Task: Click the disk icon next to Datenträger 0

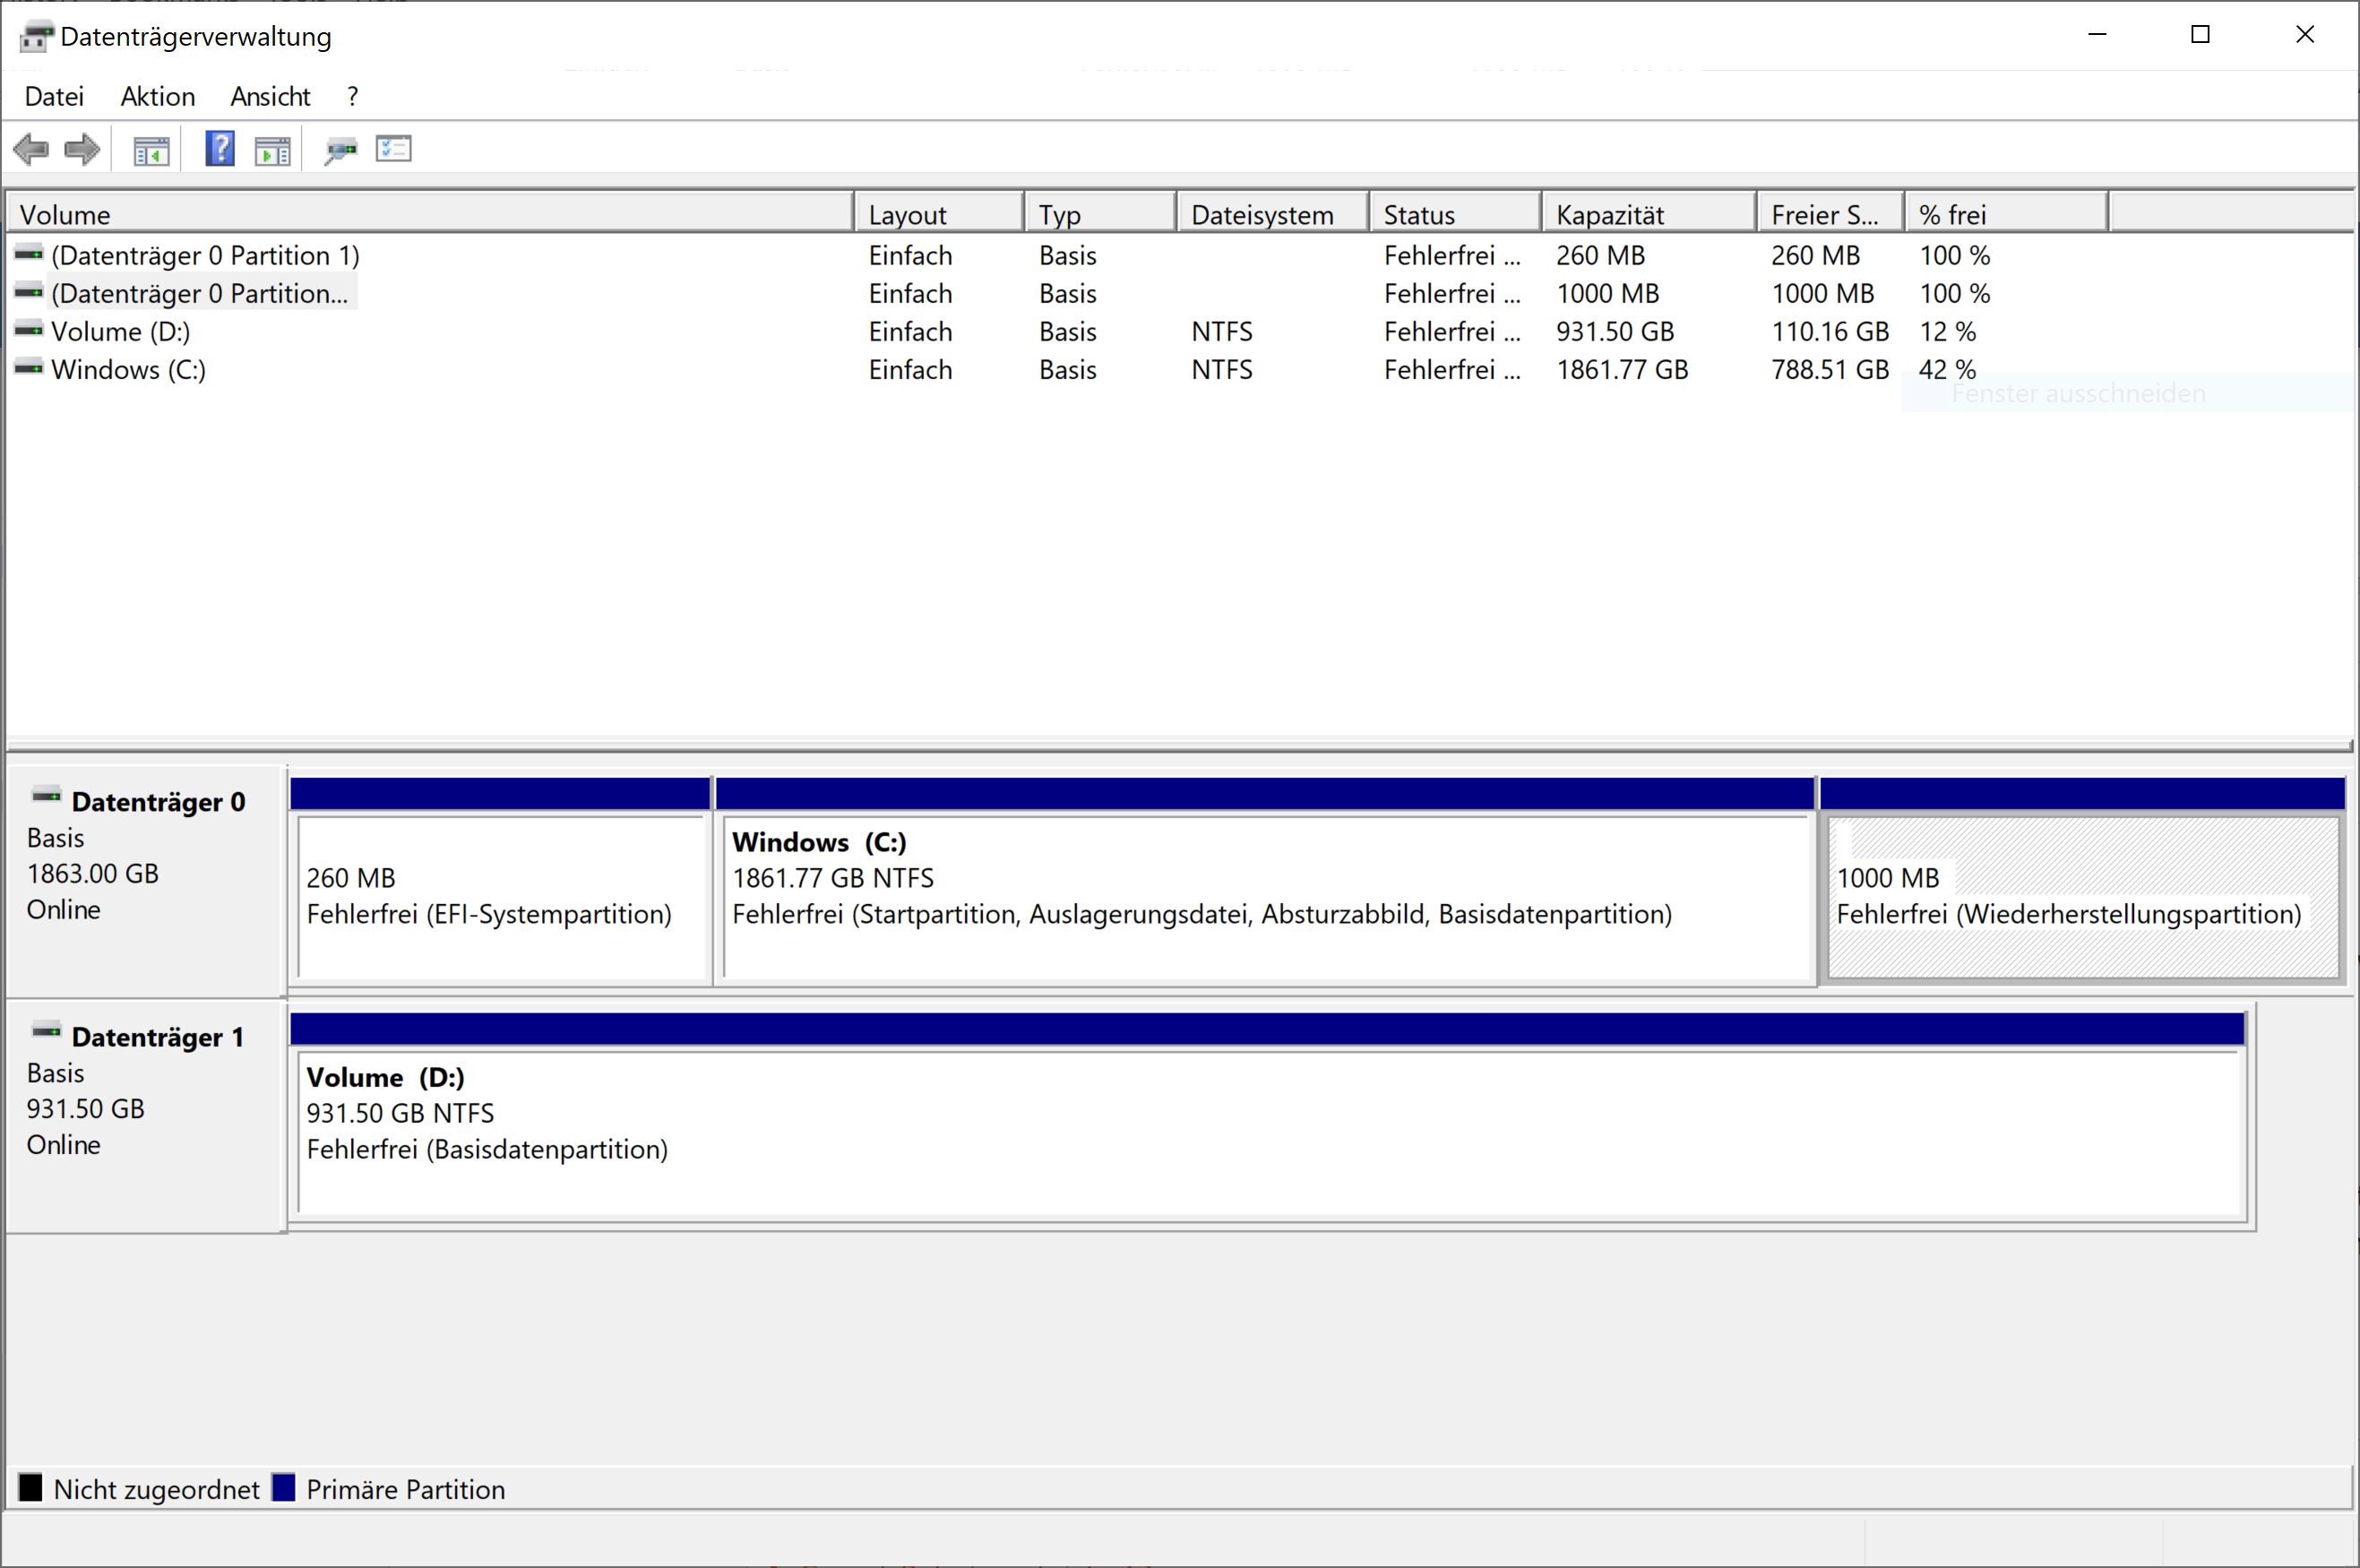Action: [46, 796]
